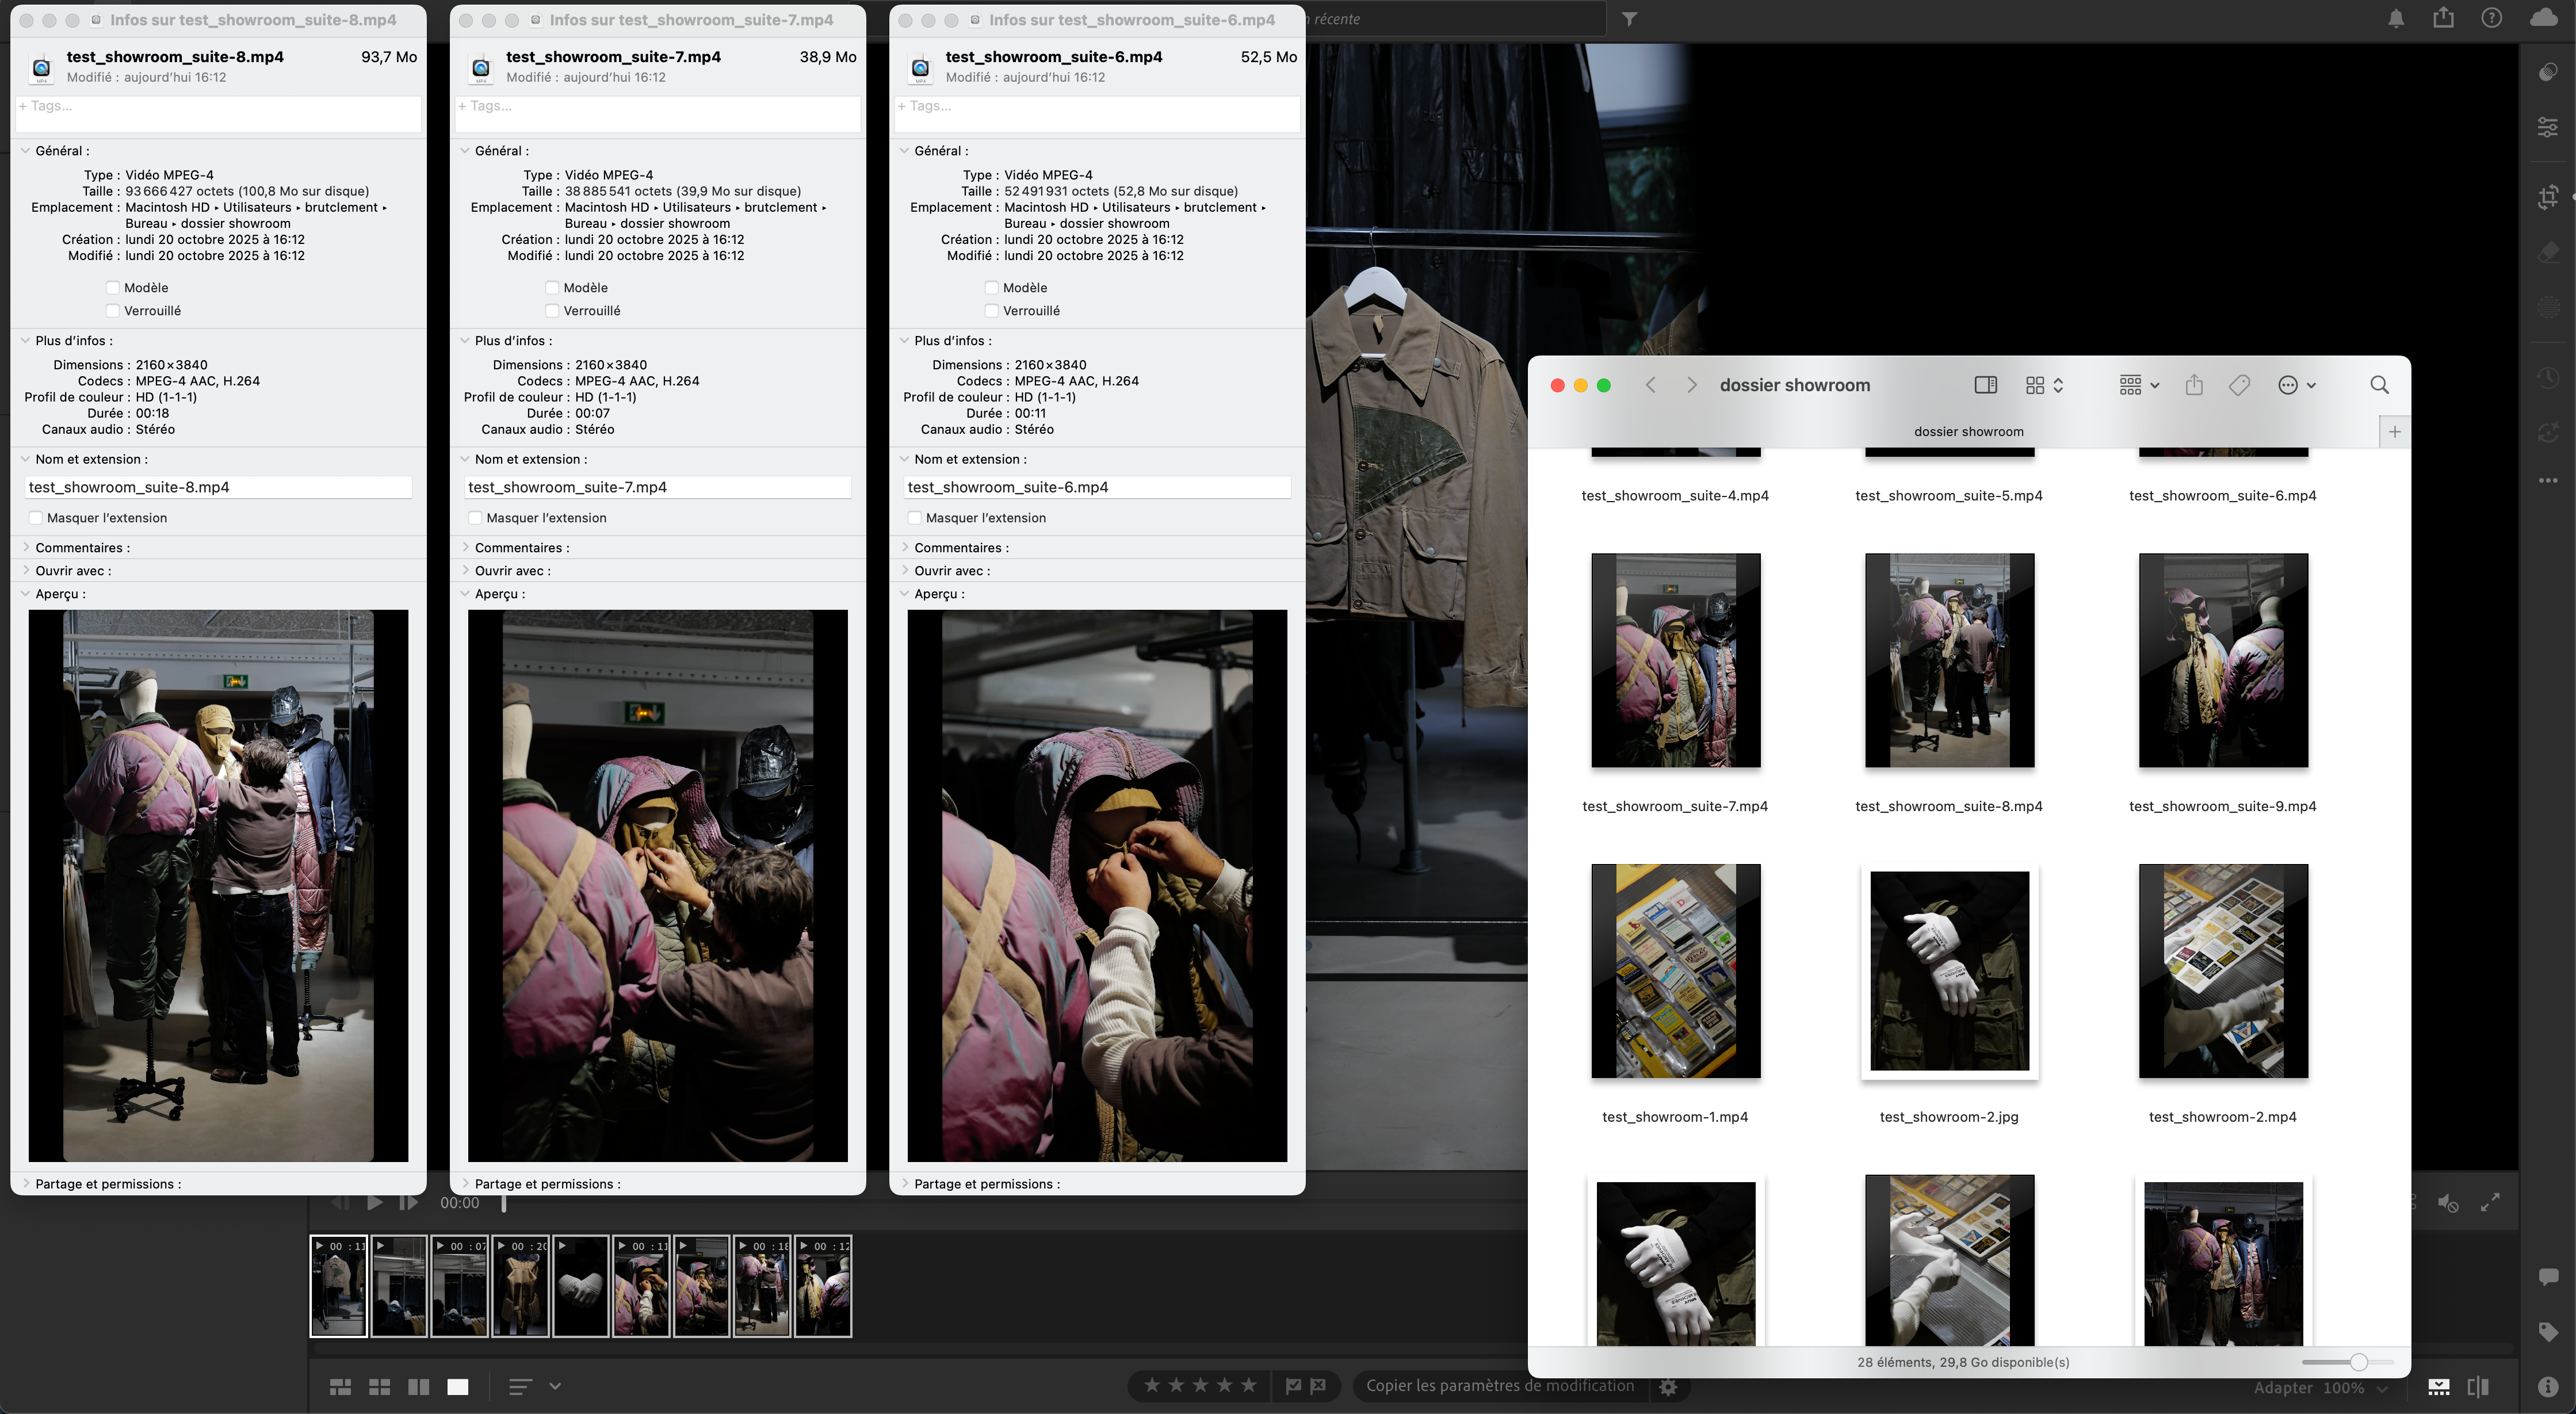Check Modèle for test_showroom_suite-7.mp4
The image size is (2576, 1414).
click(x=552, y=288)
